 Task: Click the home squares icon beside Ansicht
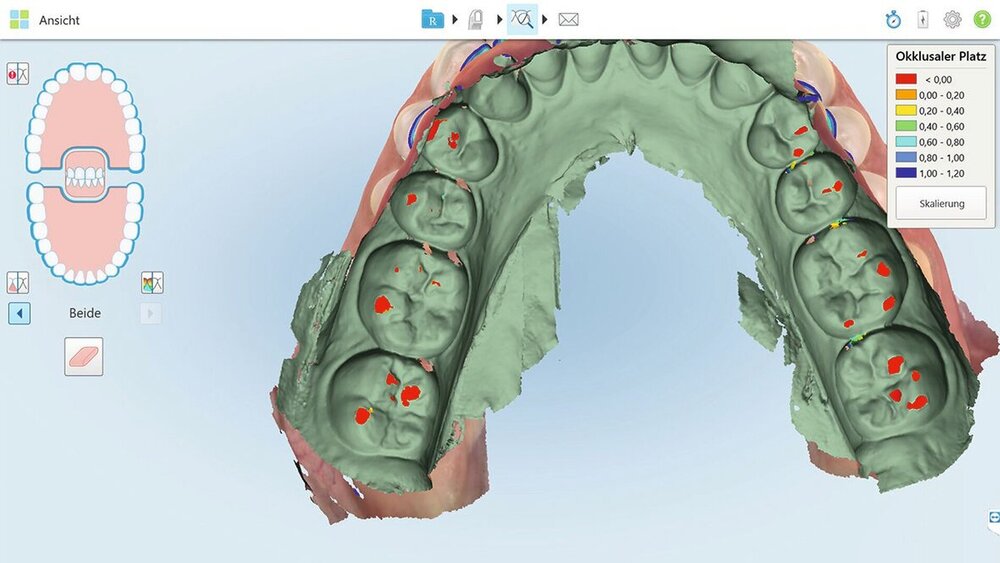coord(19,19)
